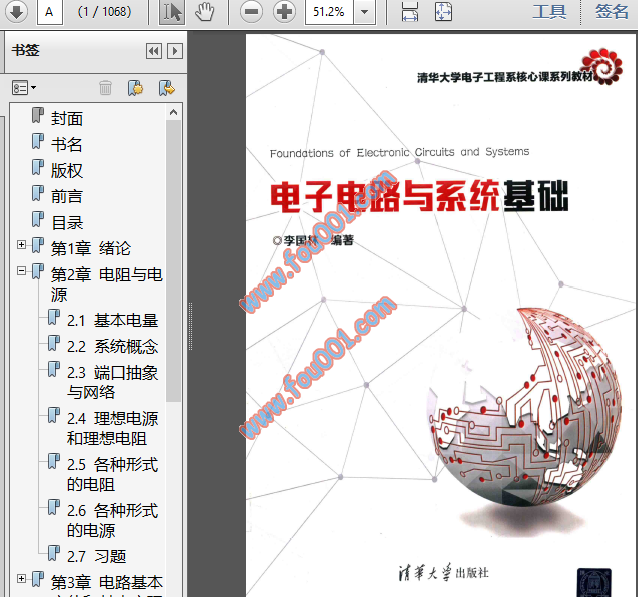Collapse the 第2章 电阻与电源 bookmark node
The width and height of the screenshot is (638, 597).
coord(22,271)
